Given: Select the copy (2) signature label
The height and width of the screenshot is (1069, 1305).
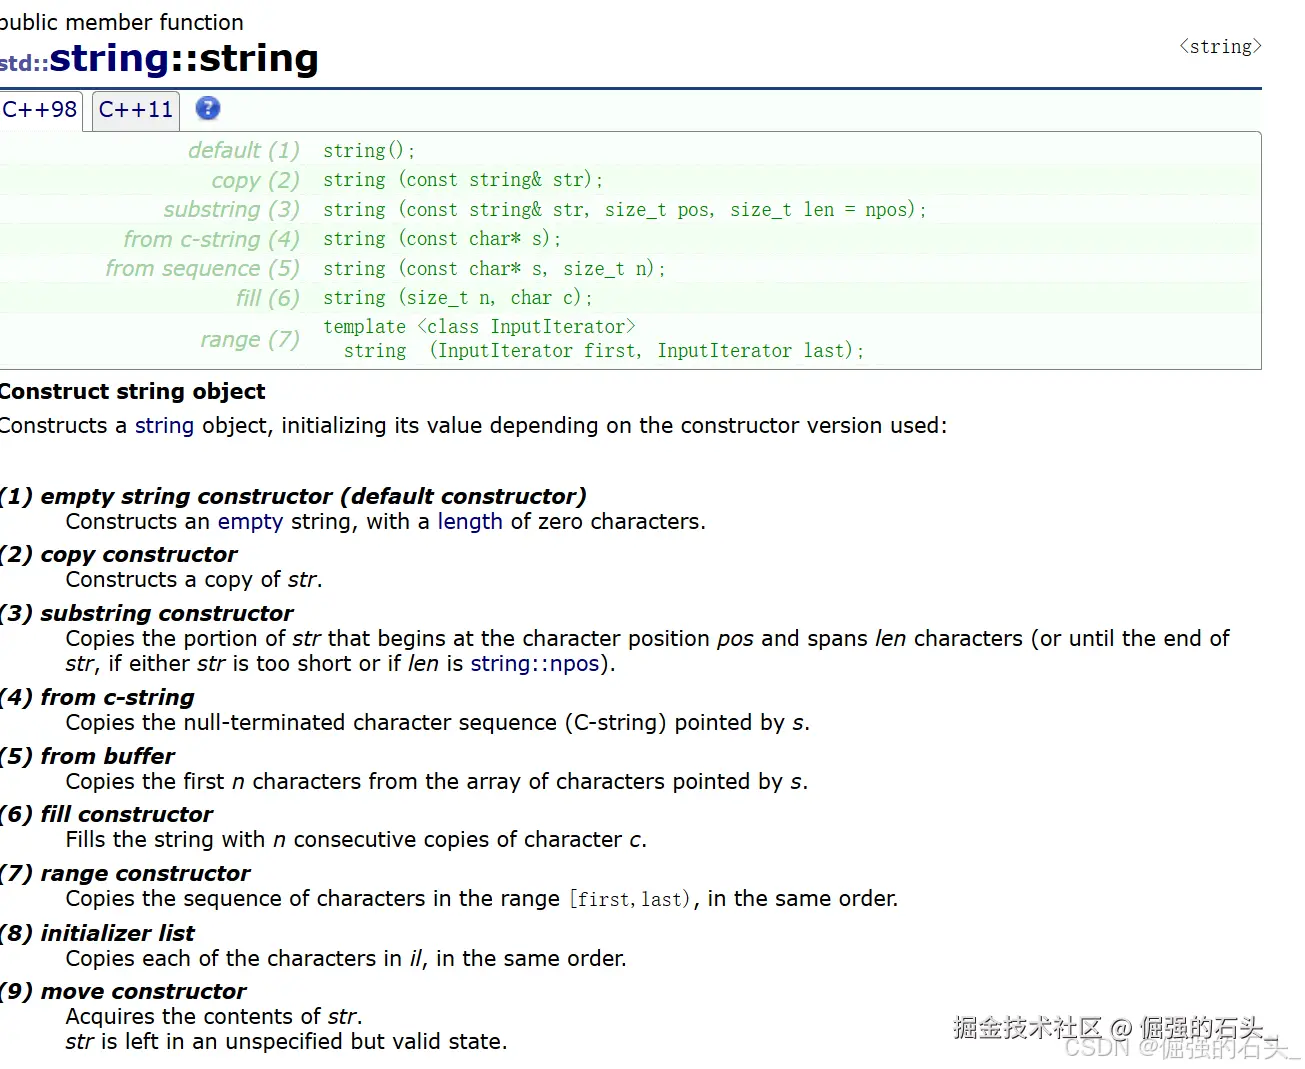Looking at the screenshot, I should [255, 180].
